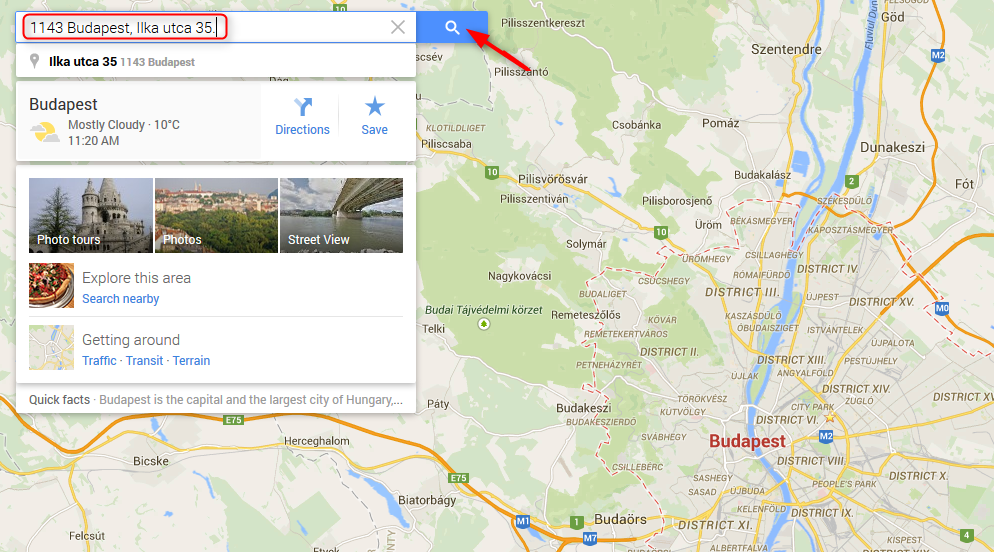
Task: Switch to Terrain view
Action: 191,361
